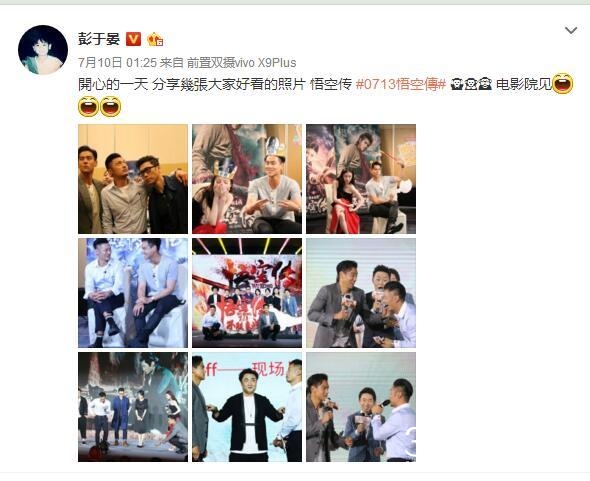Open the username 彭于晏 profile link
Image resolution: width=590 pixels, height=481 pixels.
pyautogui.click(x=99, y=39)
